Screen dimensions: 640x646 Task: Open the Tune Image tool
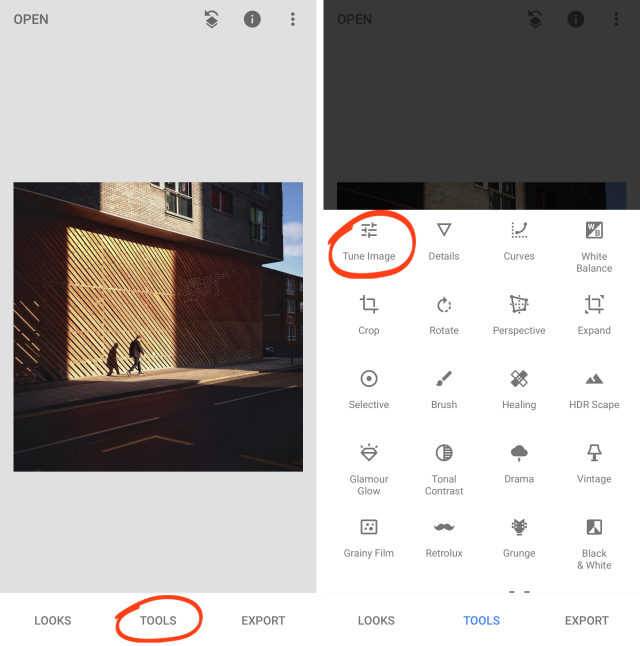tap(369, 242)
